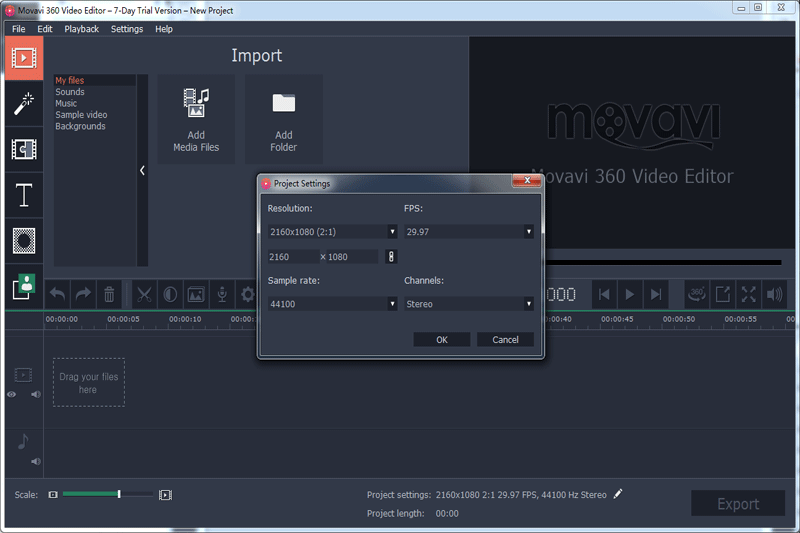800x533 pixels.
Task: Close the Project Settings dialog
Action: 527,180
